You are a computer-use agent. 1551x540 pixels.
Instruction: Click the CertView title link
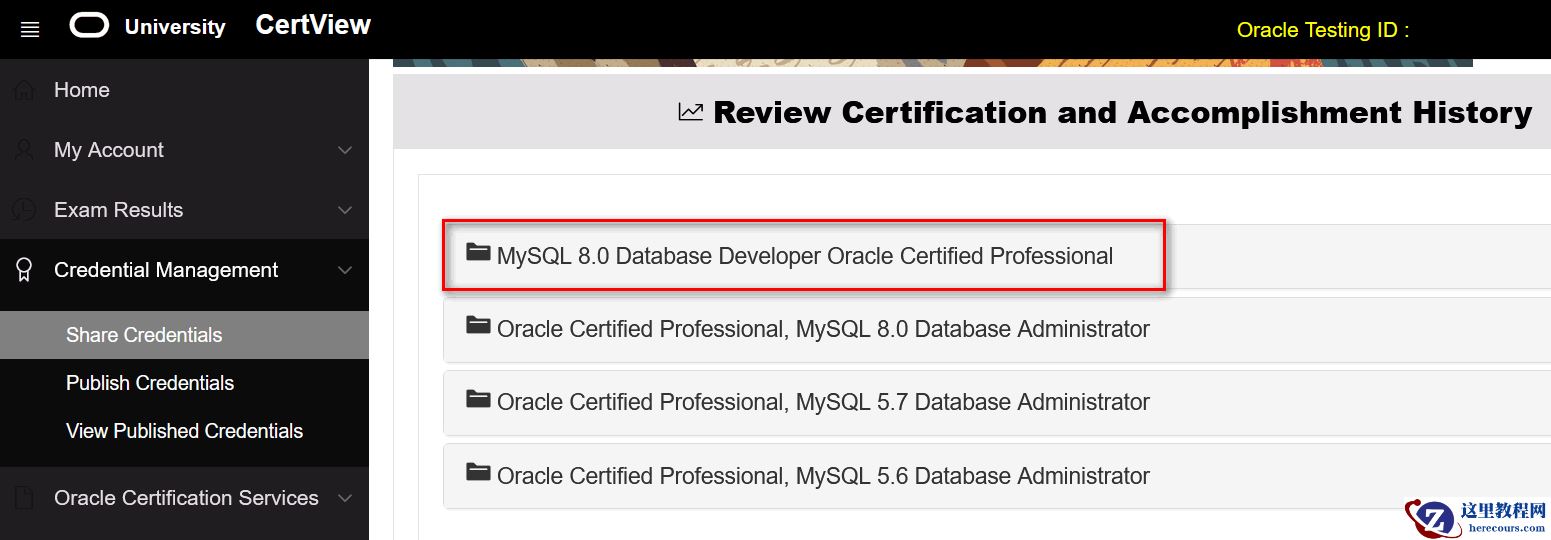pos(313,25)
